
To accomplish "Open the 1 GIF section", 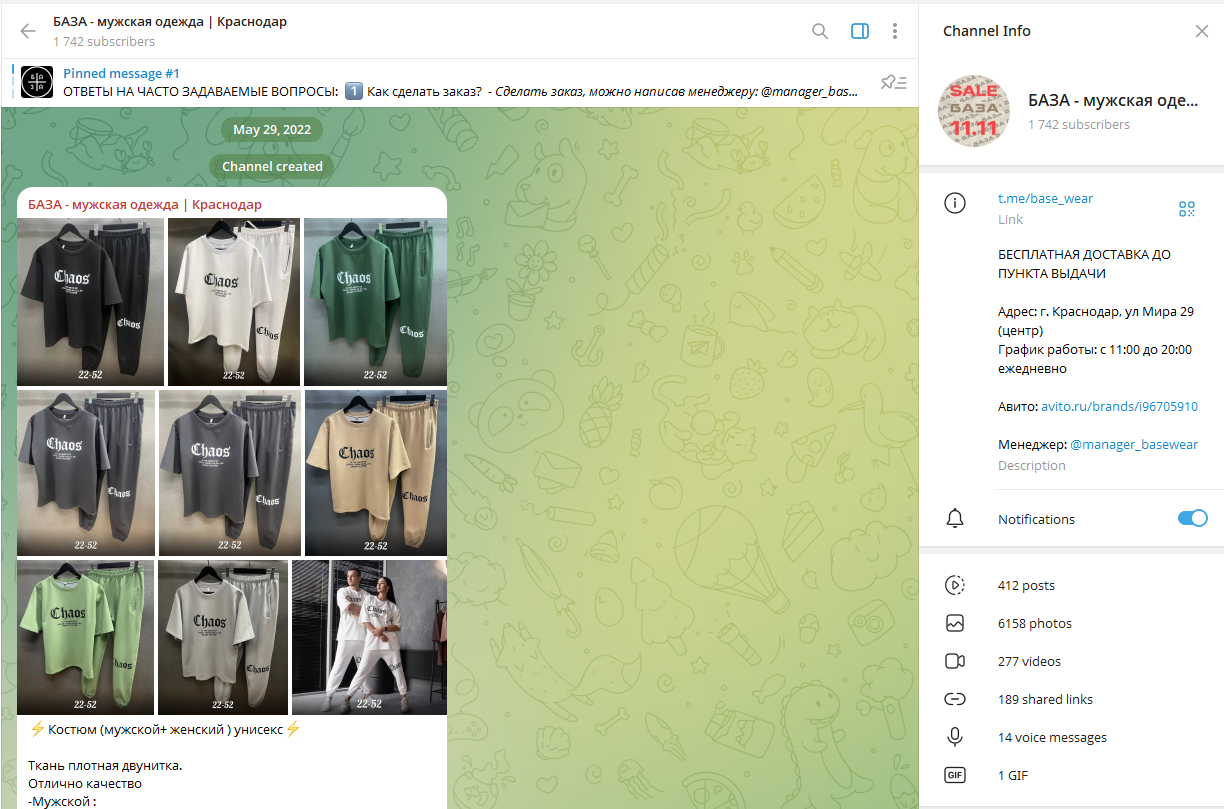I will [1012, 776].
